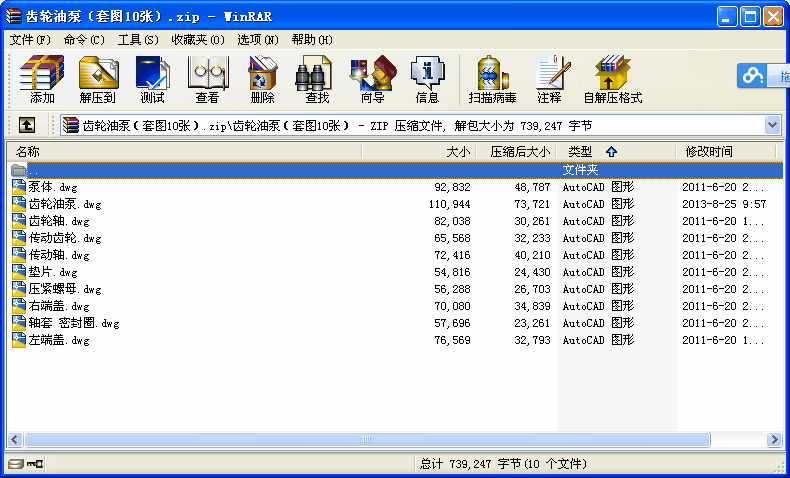This screenshot has height=478, width=790.
Task: Select the 右端盖.dwg file icon
Action: pos(19,306)
